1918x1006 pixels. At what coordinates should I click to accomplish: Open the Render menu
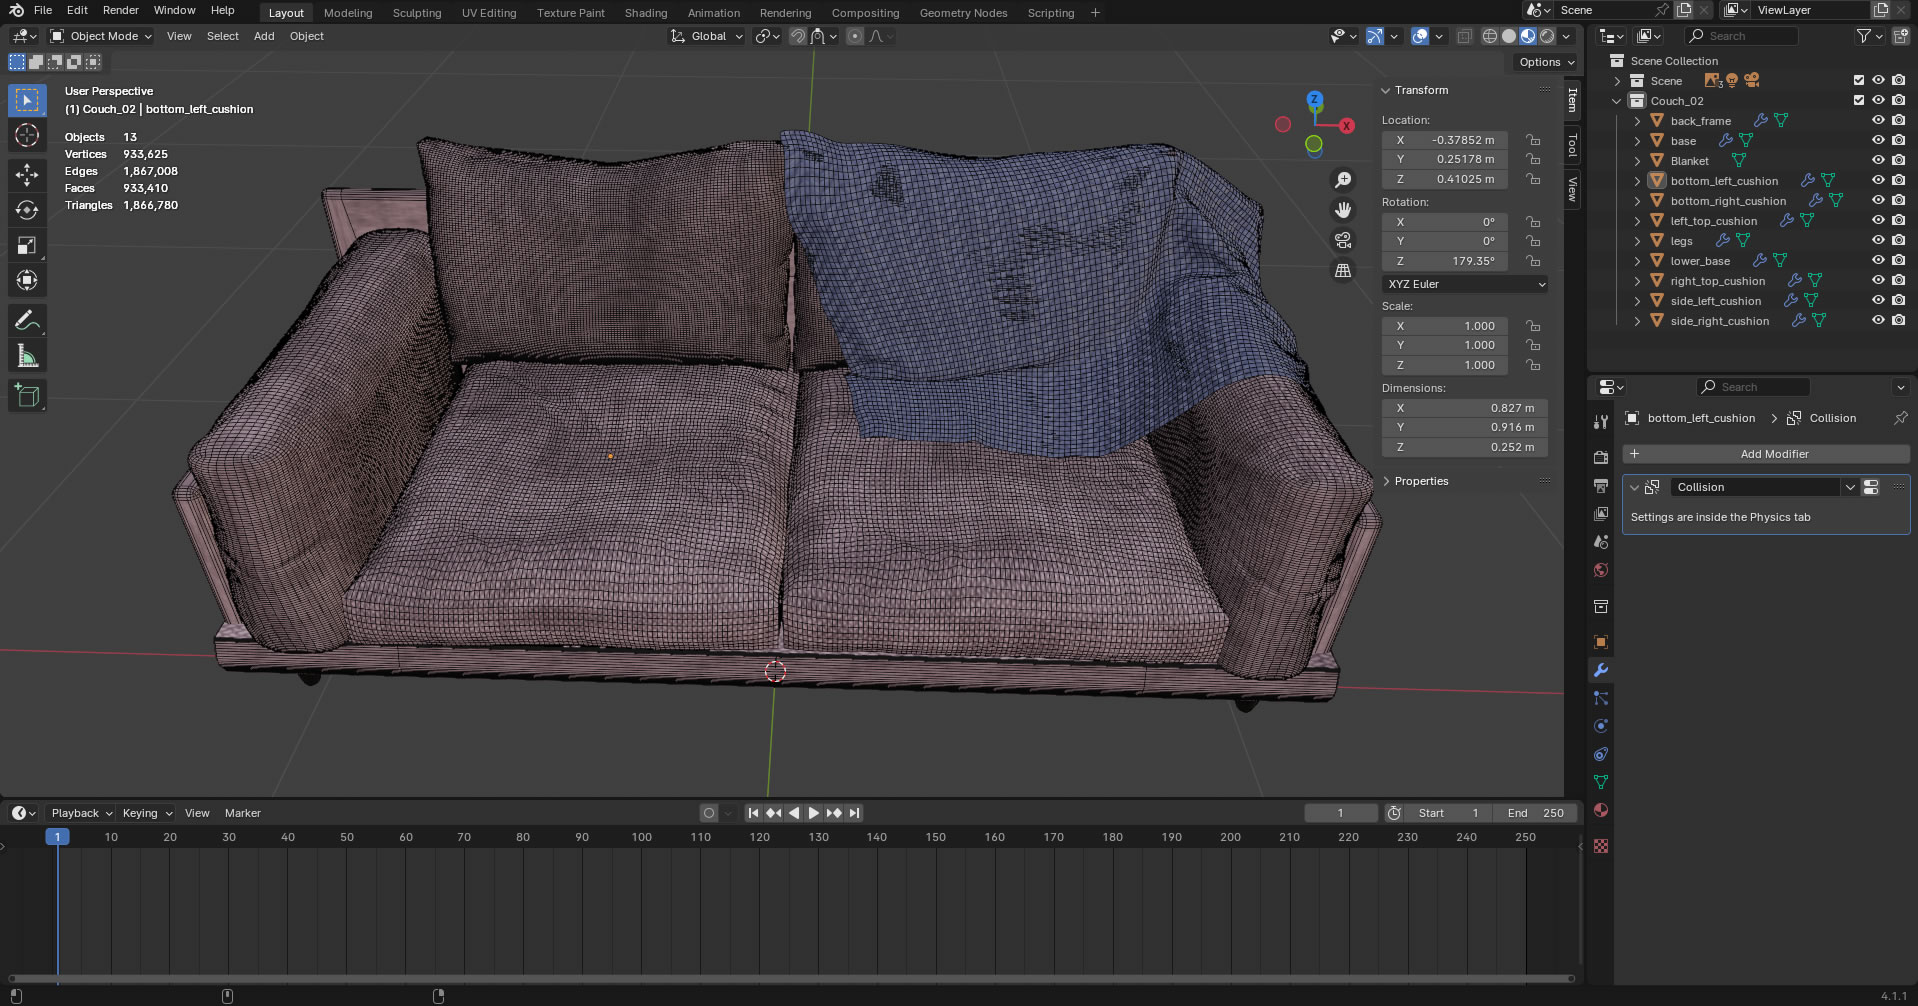point(120,10)
